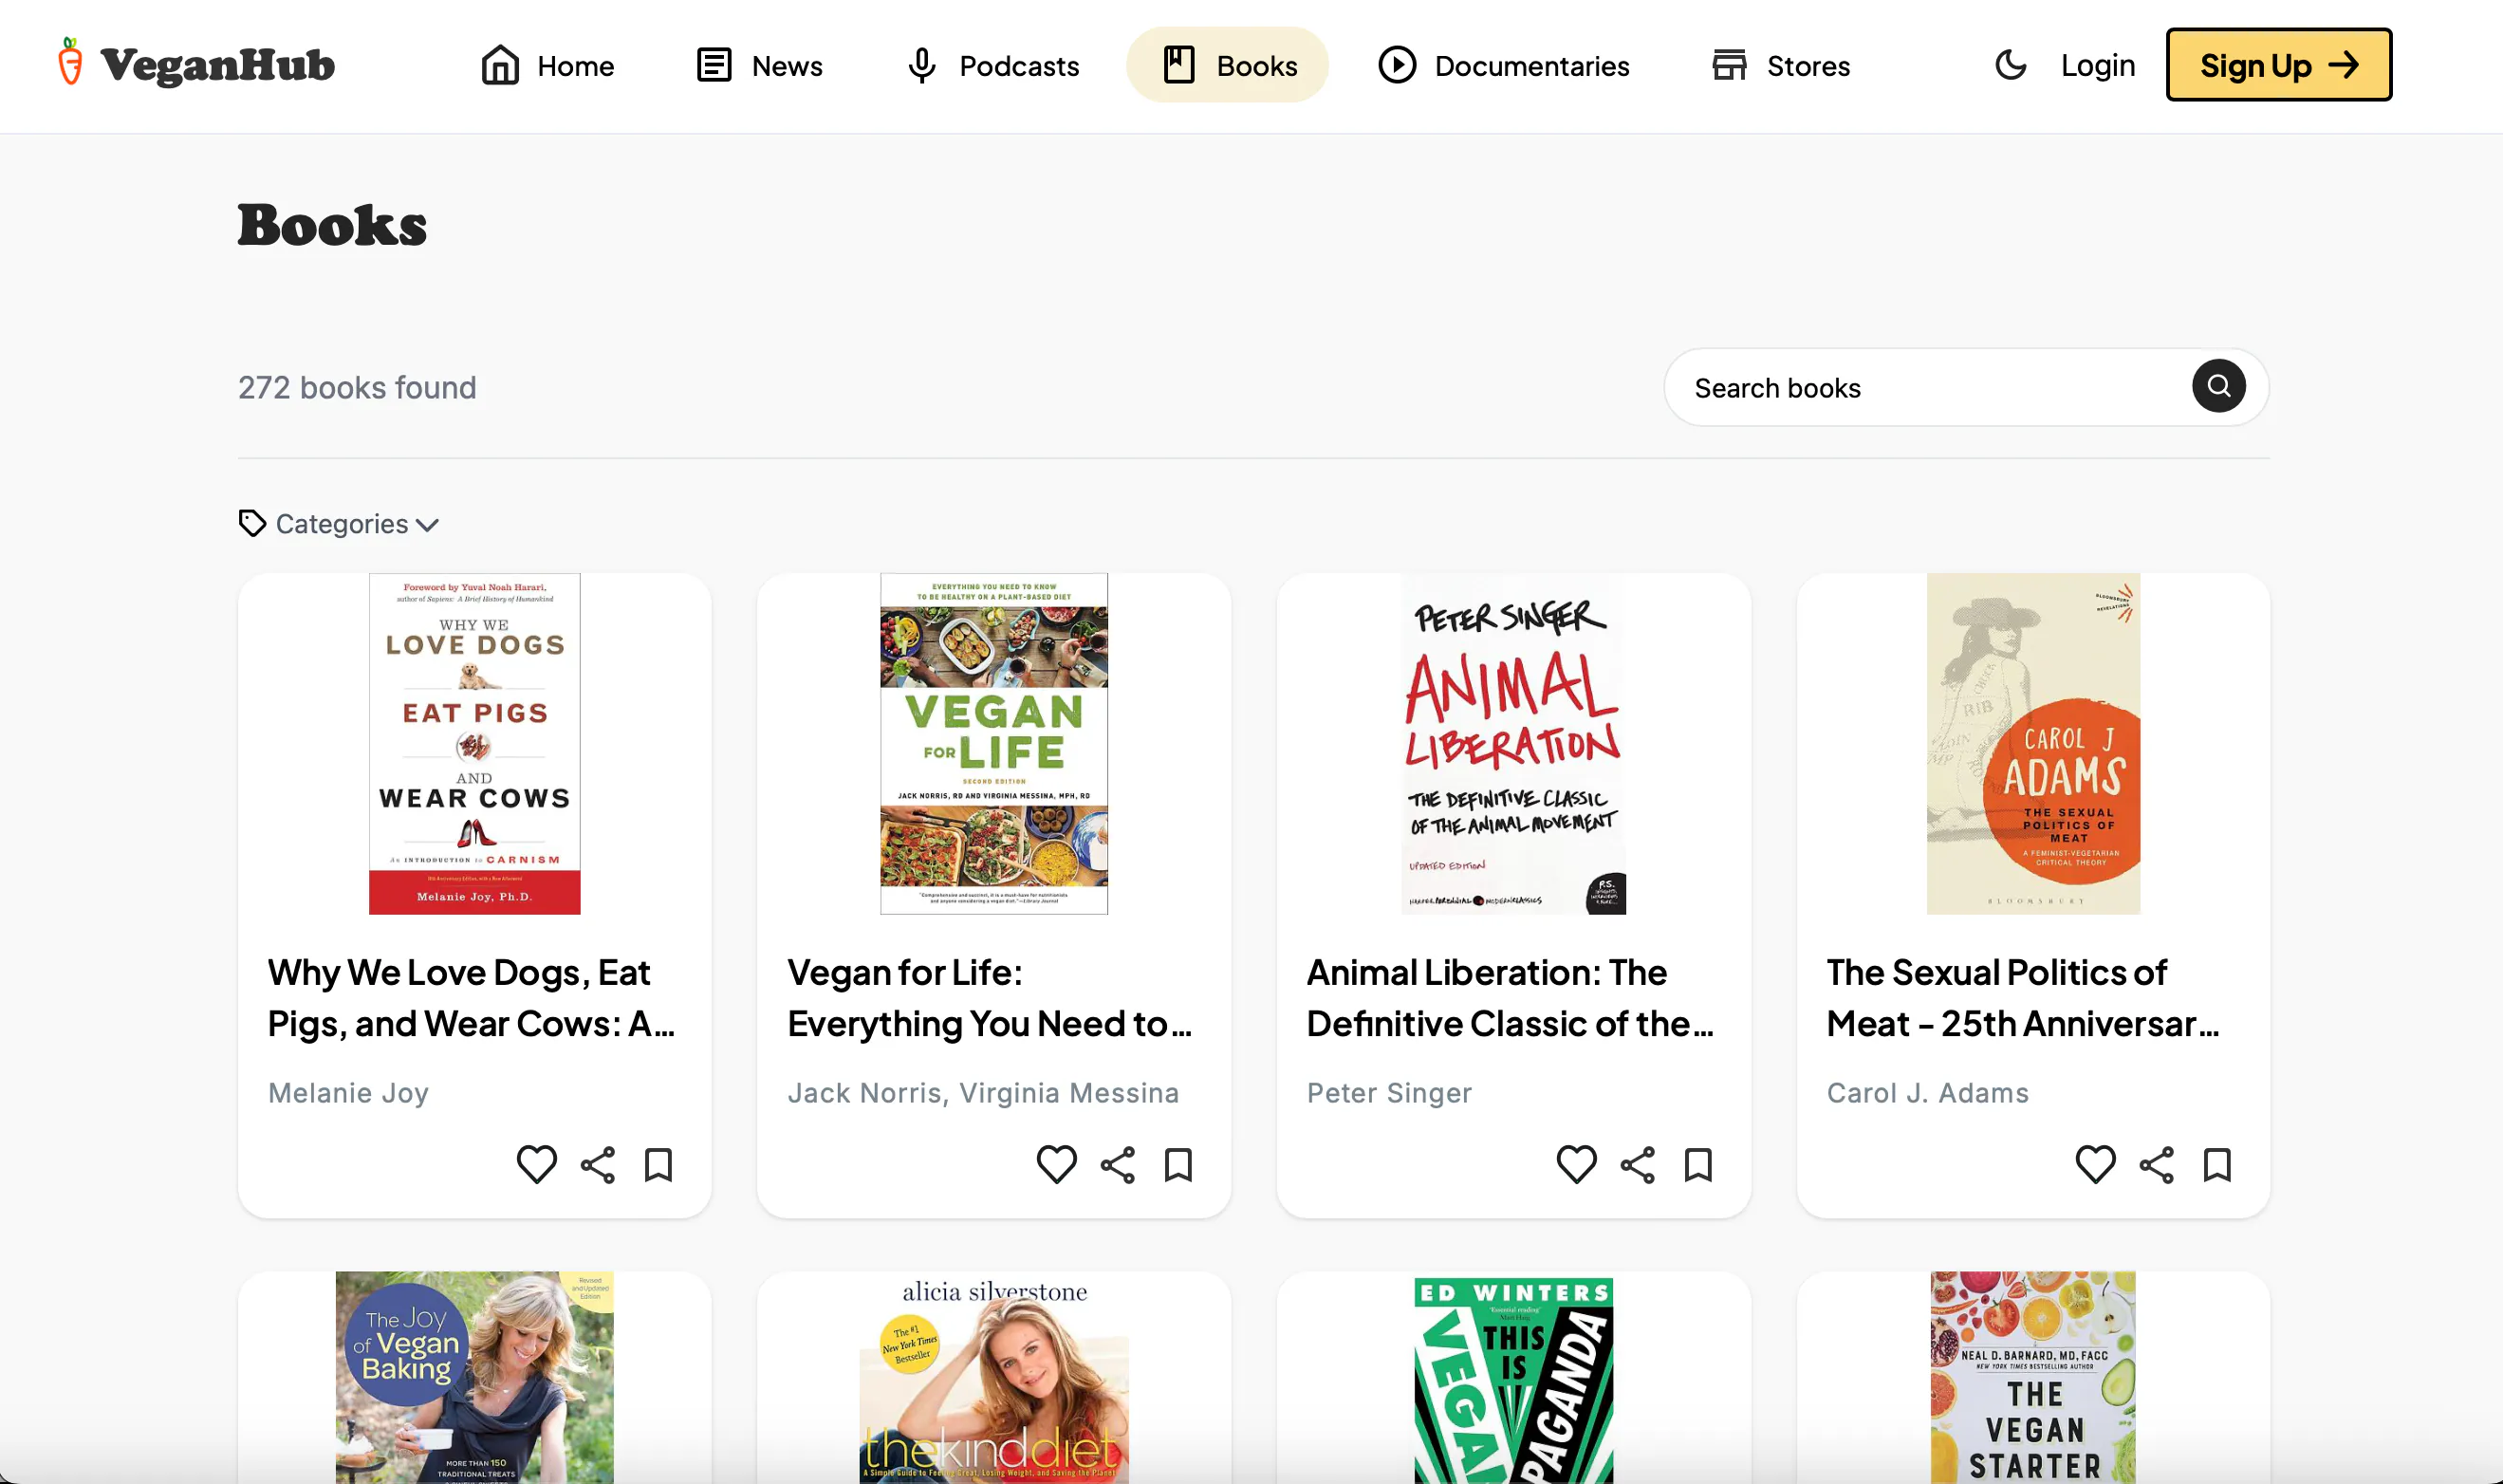The height and width of the screenshot is (1484, 2503).
Task: Expand the Categories dropdown chevron
Action: pyautogui.click(x=427, y=525)
